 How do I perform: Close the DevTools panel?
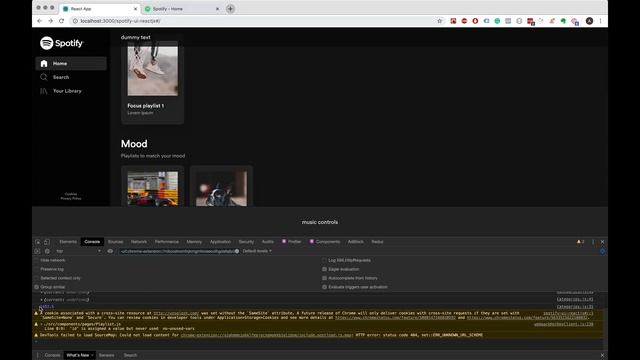tap(602, 242)
